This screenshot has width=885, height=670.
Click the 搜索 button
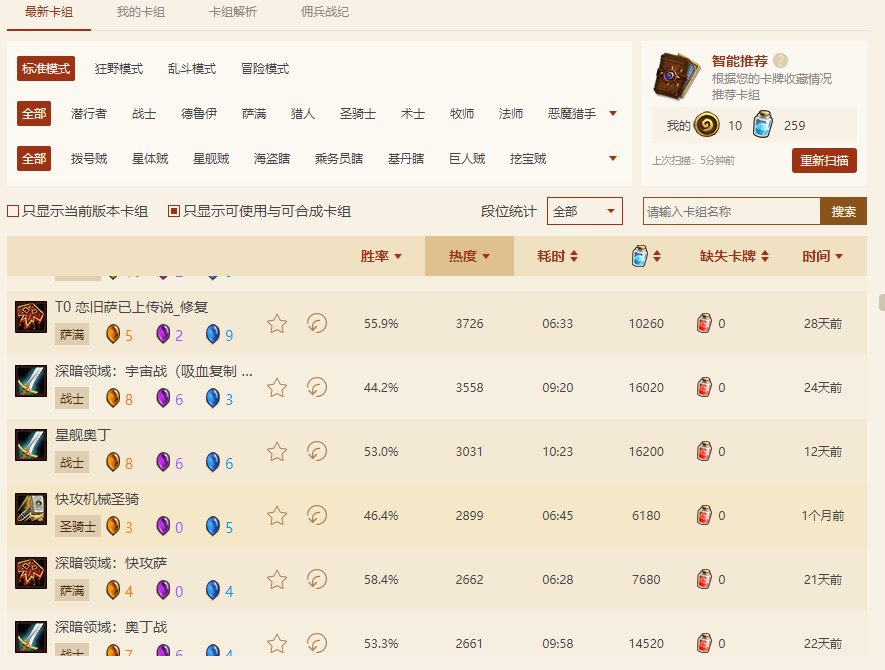[x=843, y=212]
